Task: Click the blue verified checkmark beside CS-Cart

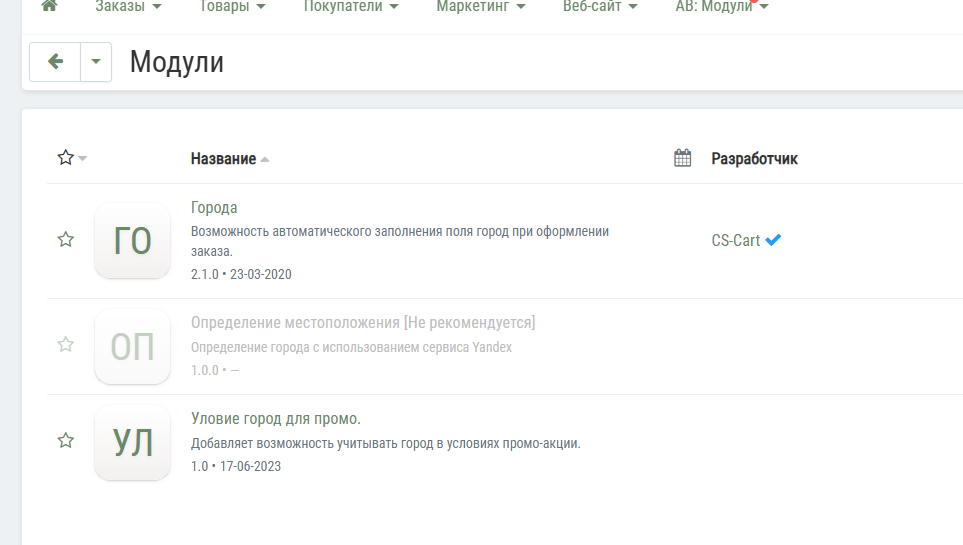Action: click(773, 240)
